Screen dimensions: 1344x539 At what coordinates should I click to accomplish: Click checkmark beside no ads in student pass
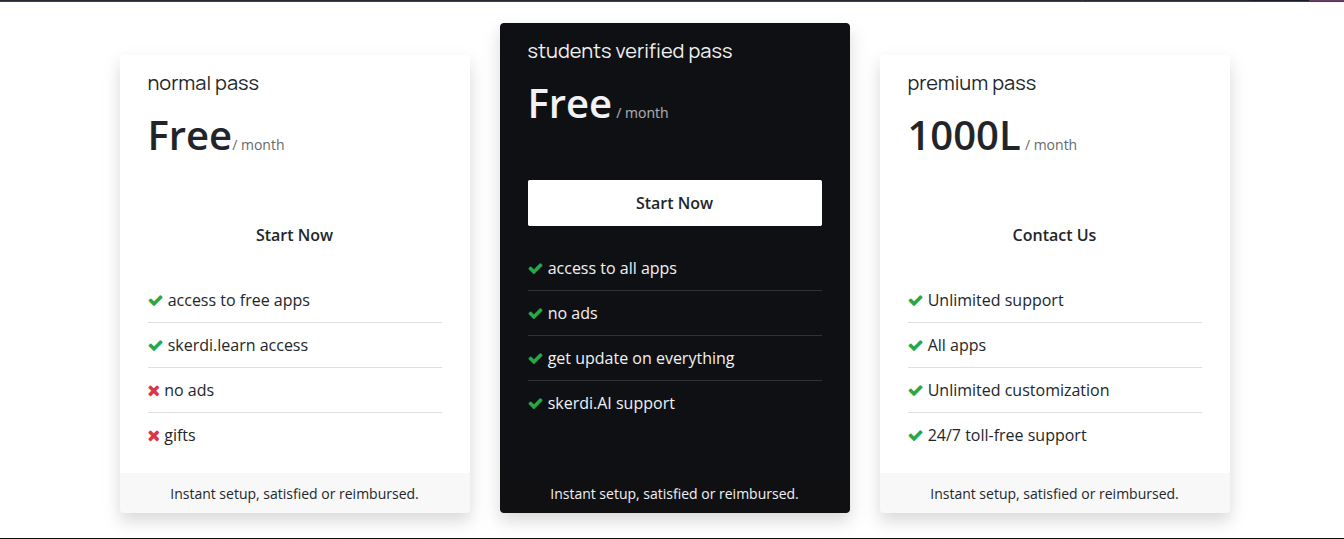pyautogui.click(x=535, y=314)
